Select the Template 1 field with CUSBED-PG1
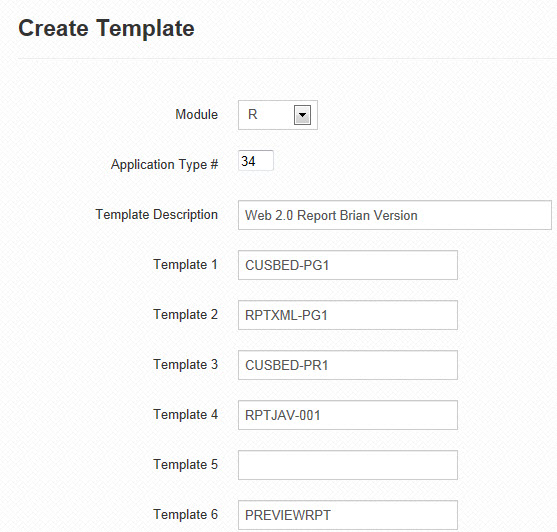Viewport: 557px width, 532px height. pyautogui.click(x=348, y=265)
